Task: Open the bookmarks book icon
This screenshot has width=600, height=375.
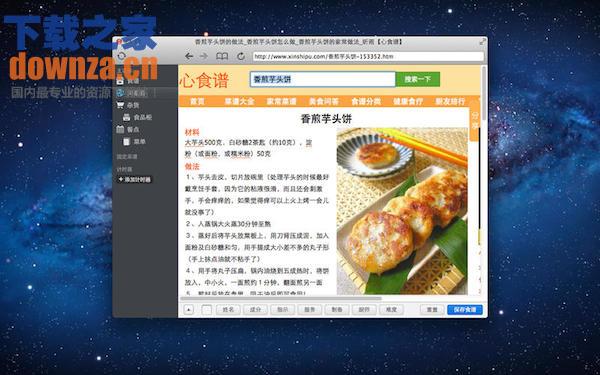Action: pos(222,56)
